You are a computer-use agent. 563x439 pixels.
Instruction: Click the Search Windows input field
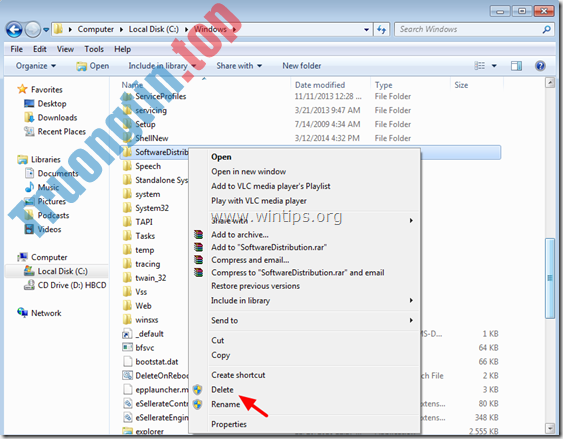pyautogui.click(x=468, y=29)
